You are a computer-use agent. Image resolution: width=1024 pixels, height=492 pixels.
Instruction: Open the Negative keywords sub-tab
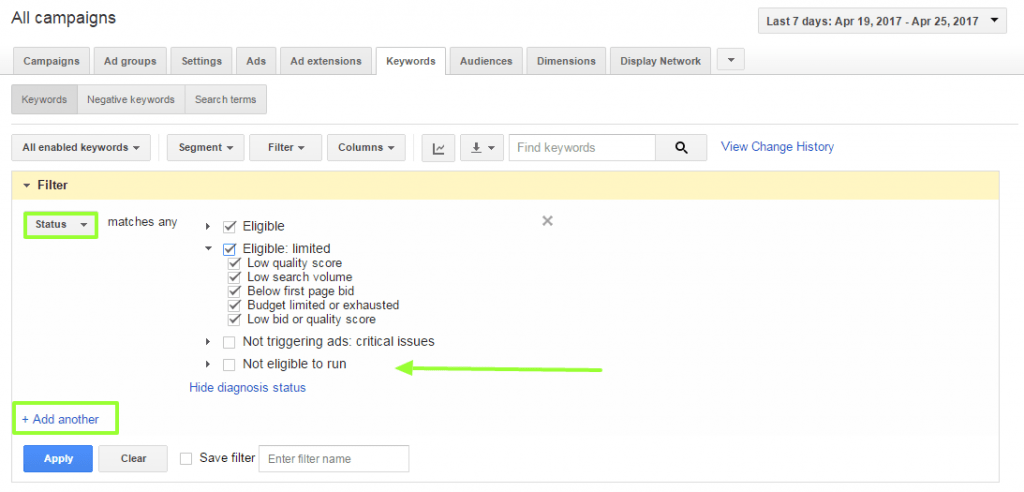coord(130,100)
